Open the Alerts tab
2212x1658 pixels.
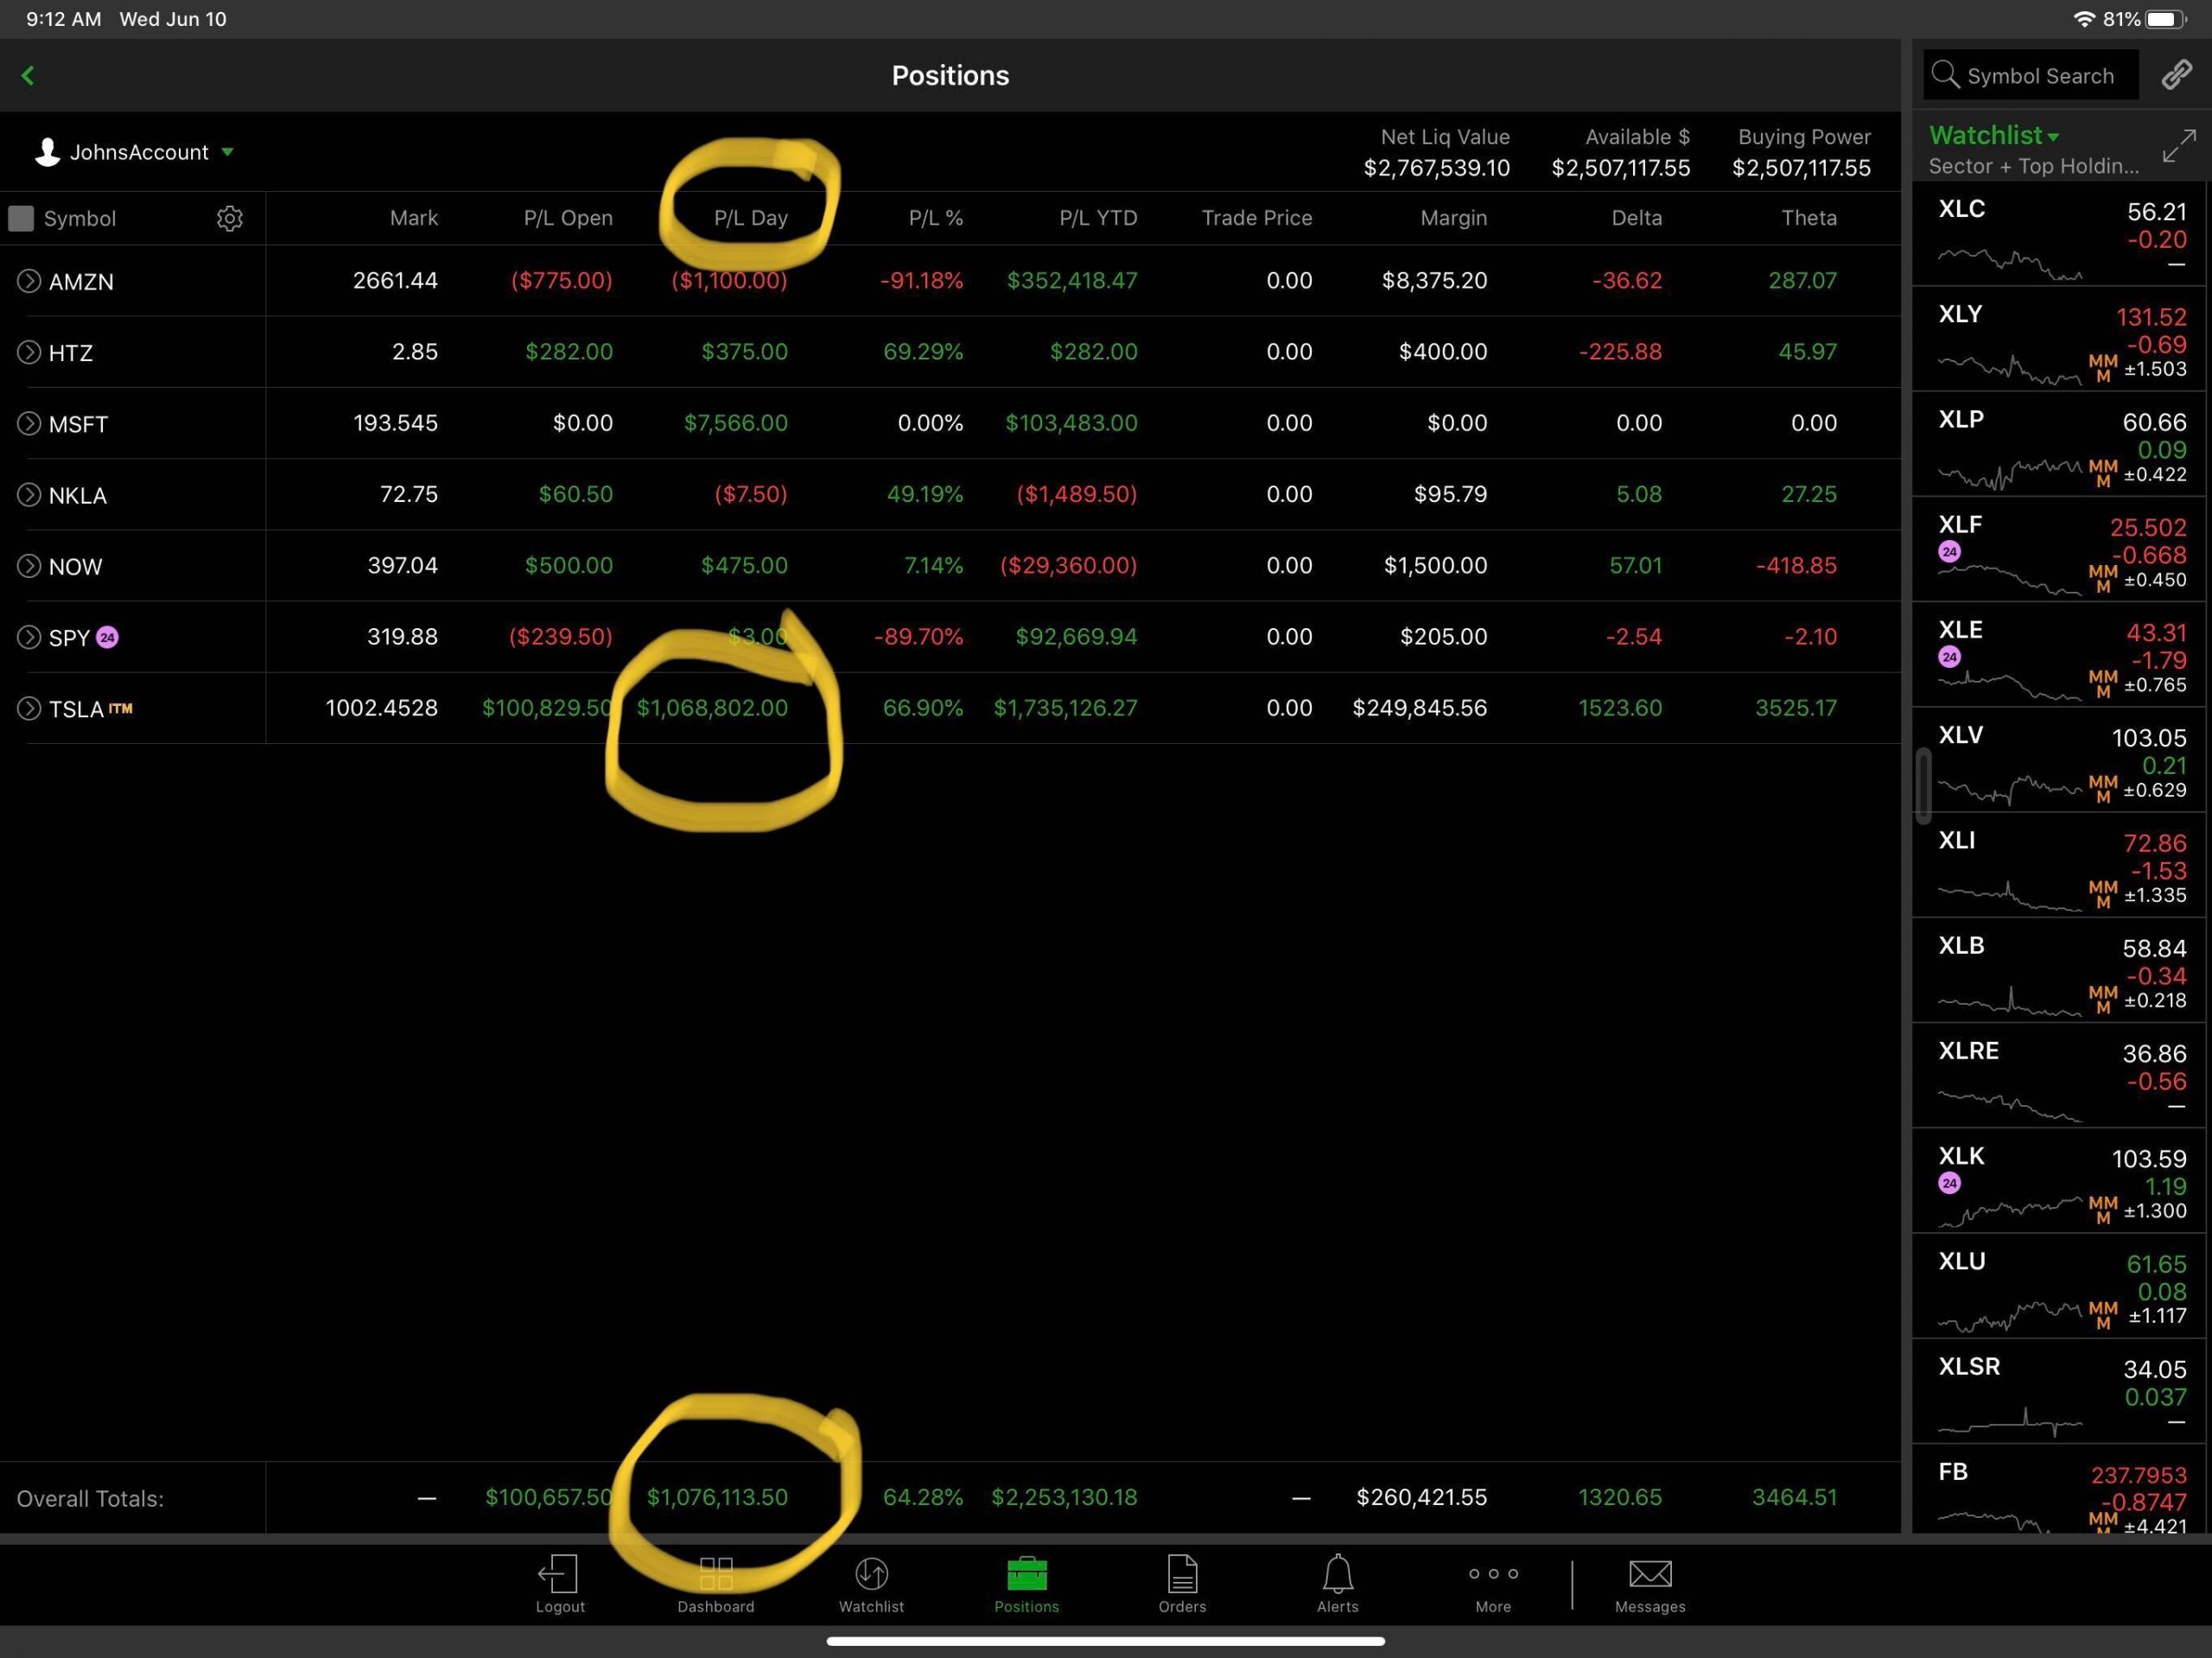point(1338,1584)
